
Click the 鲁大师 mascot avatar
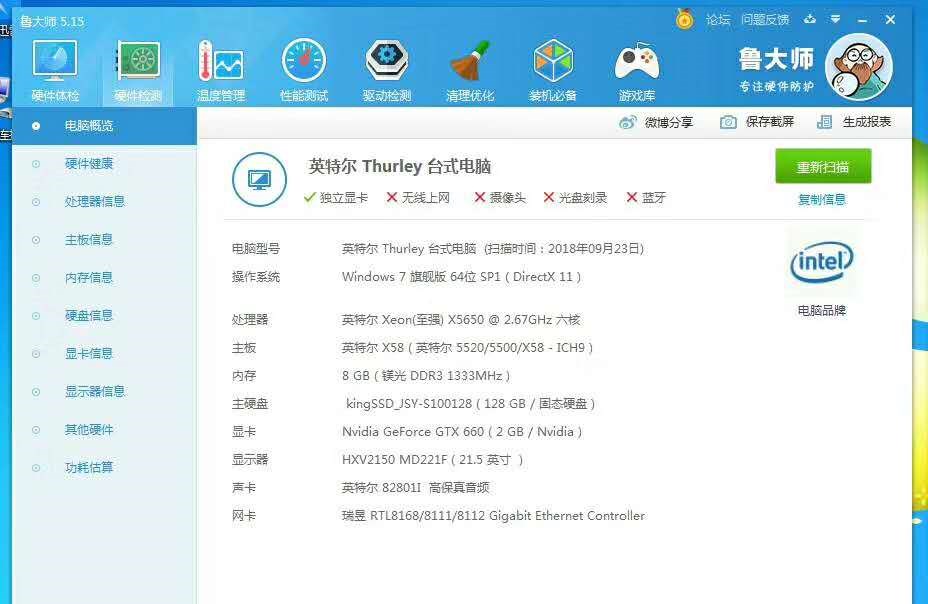coord(858,67)
